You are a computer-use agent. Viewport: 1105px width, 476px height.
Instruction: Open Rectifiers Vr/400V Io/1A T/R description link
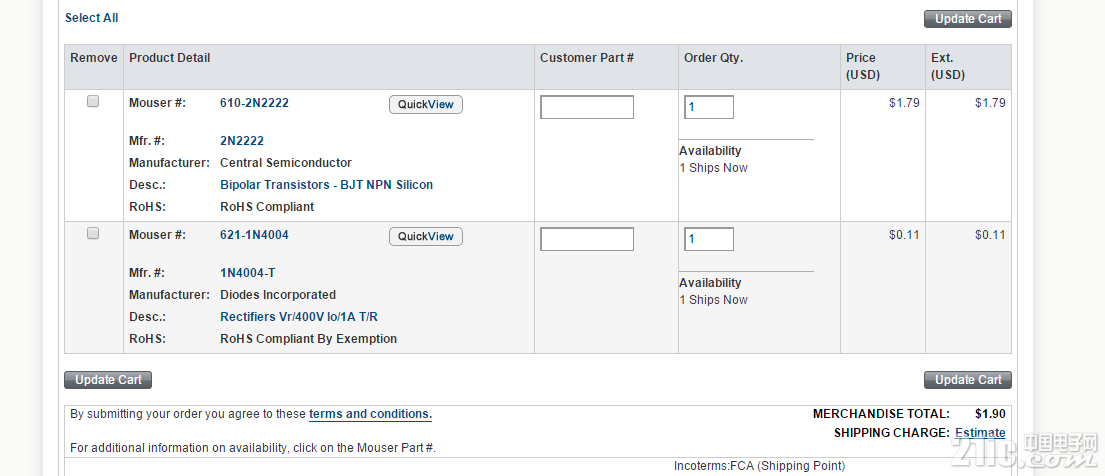point(298,317)
